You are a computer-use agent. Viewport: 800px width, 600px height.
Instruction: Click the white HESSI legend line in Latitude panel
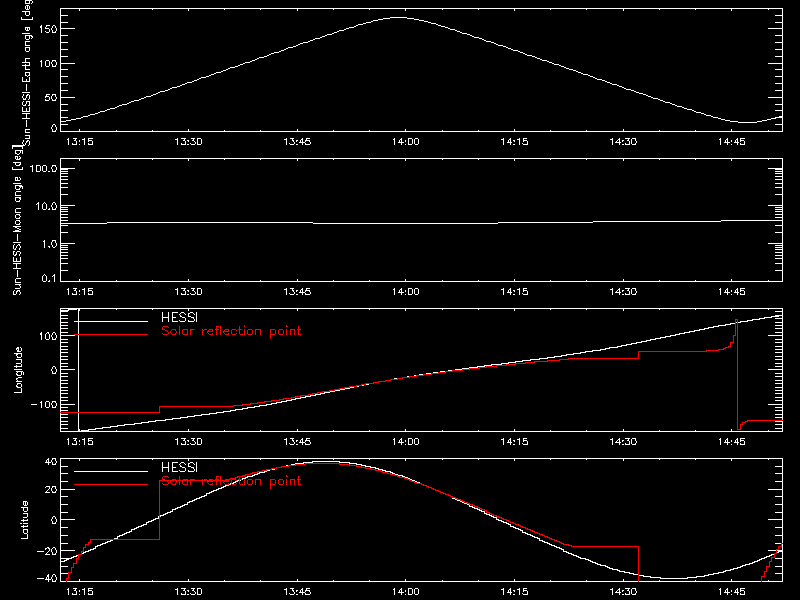111,471
